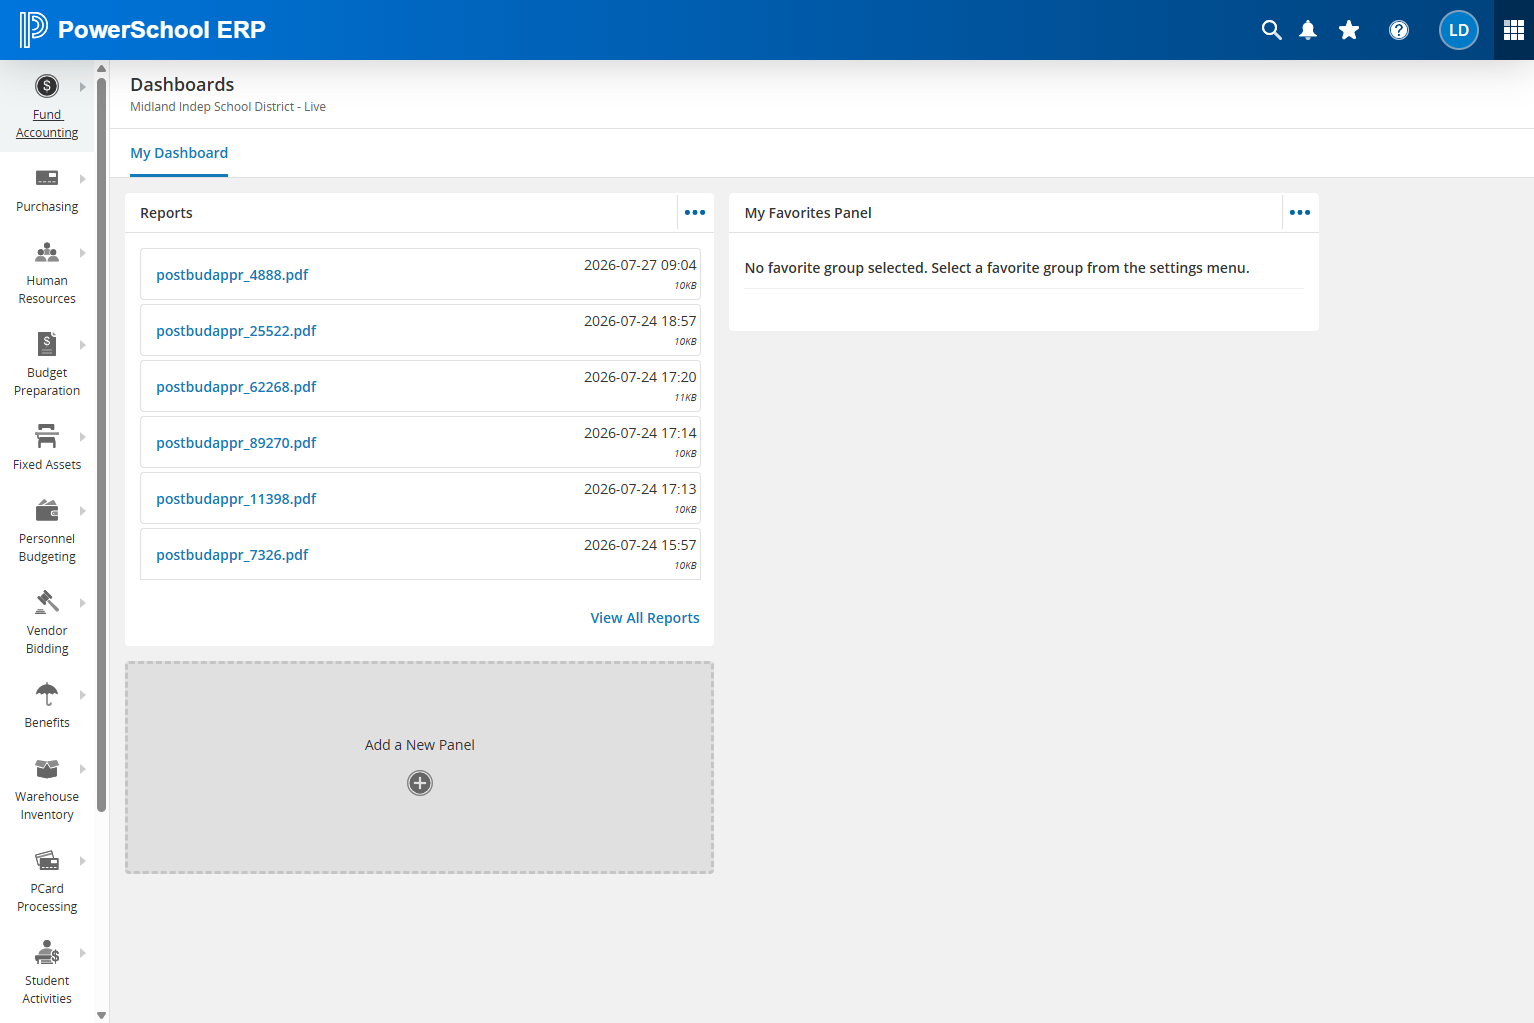
Task: Open the Student Activities icon
Action: click(x=47, y=952)
